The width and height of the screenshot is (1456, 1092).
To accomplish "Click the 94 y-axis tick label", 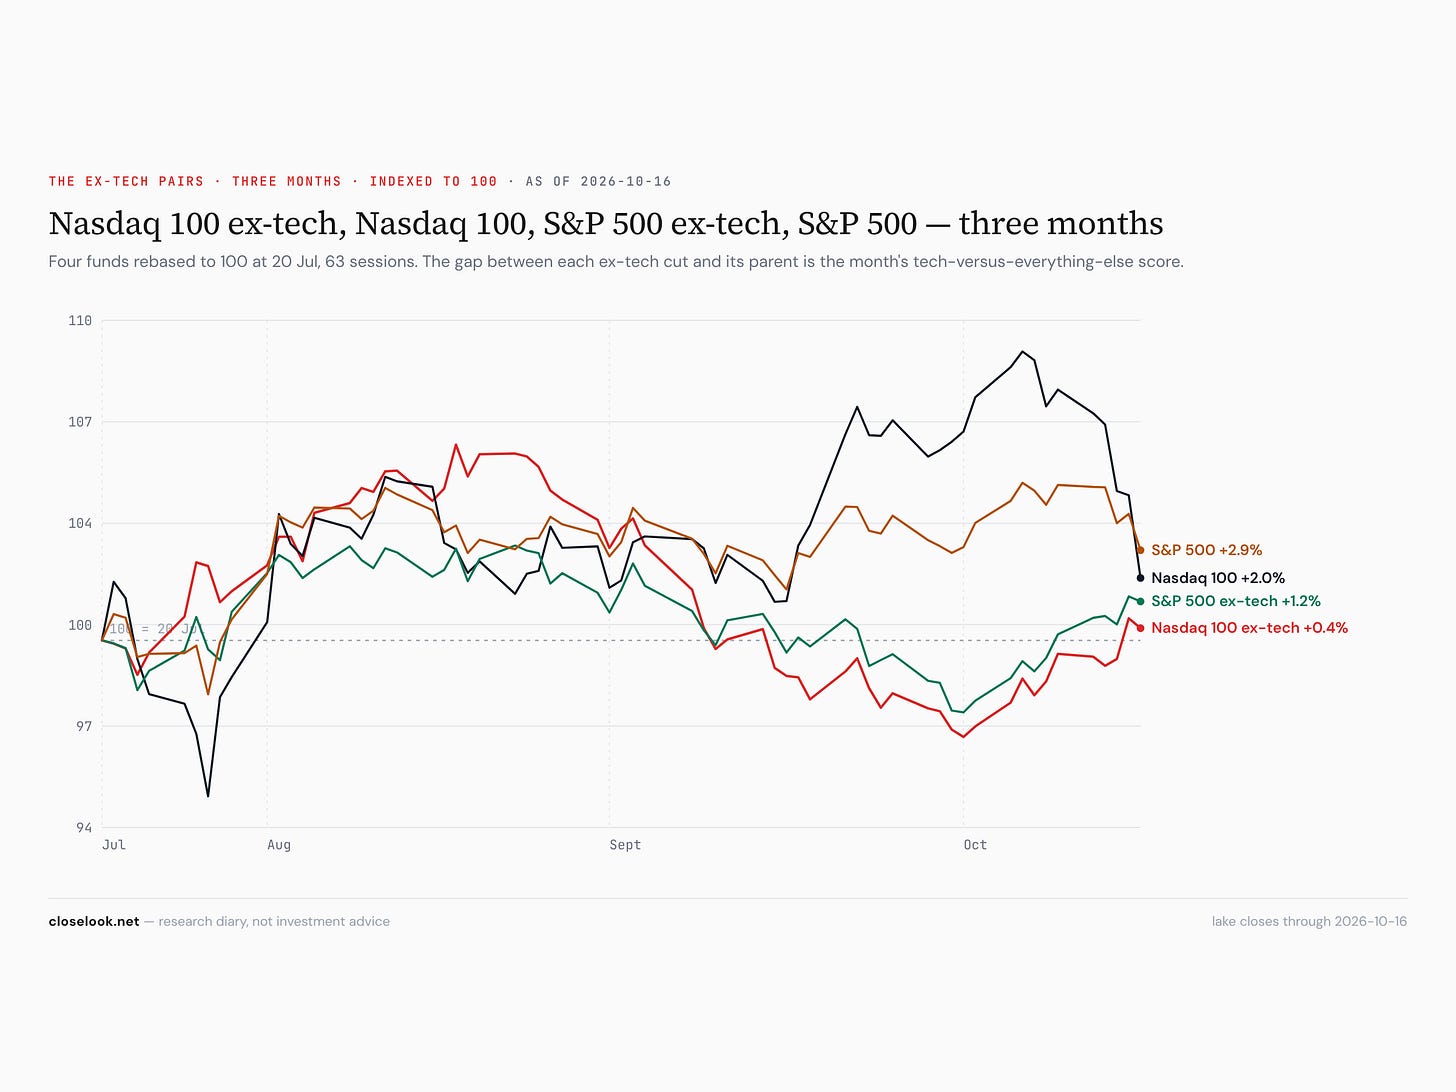I will (84, 828).
